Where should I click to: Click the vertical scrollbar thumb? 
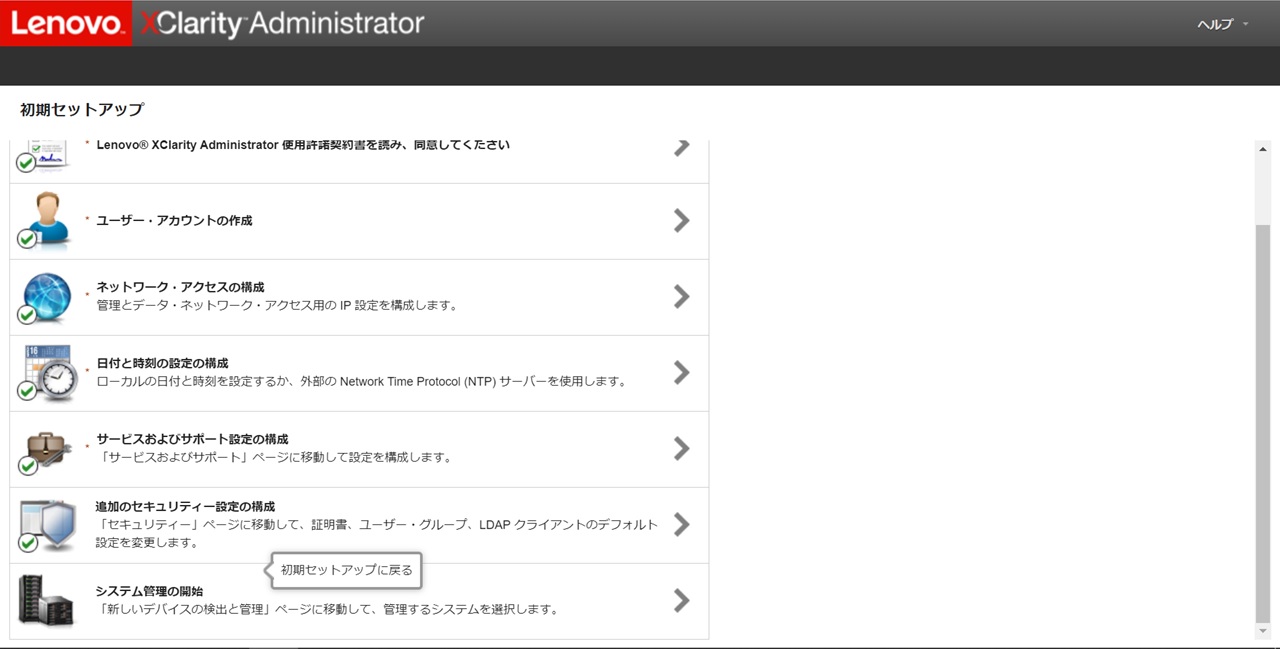[x=1262, y=422]
